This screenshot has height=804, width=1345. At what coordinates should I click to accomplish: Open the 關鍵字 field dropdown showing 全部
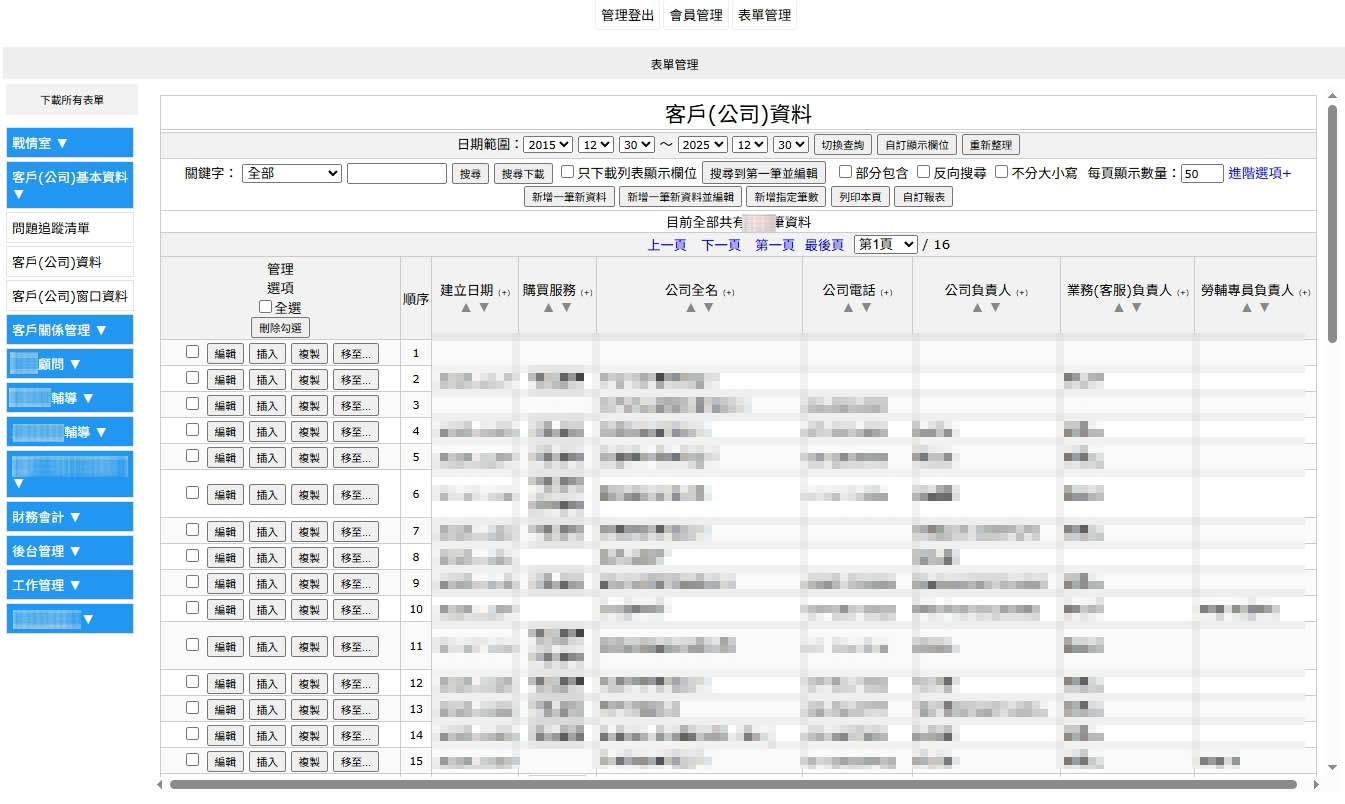[292, 173]
